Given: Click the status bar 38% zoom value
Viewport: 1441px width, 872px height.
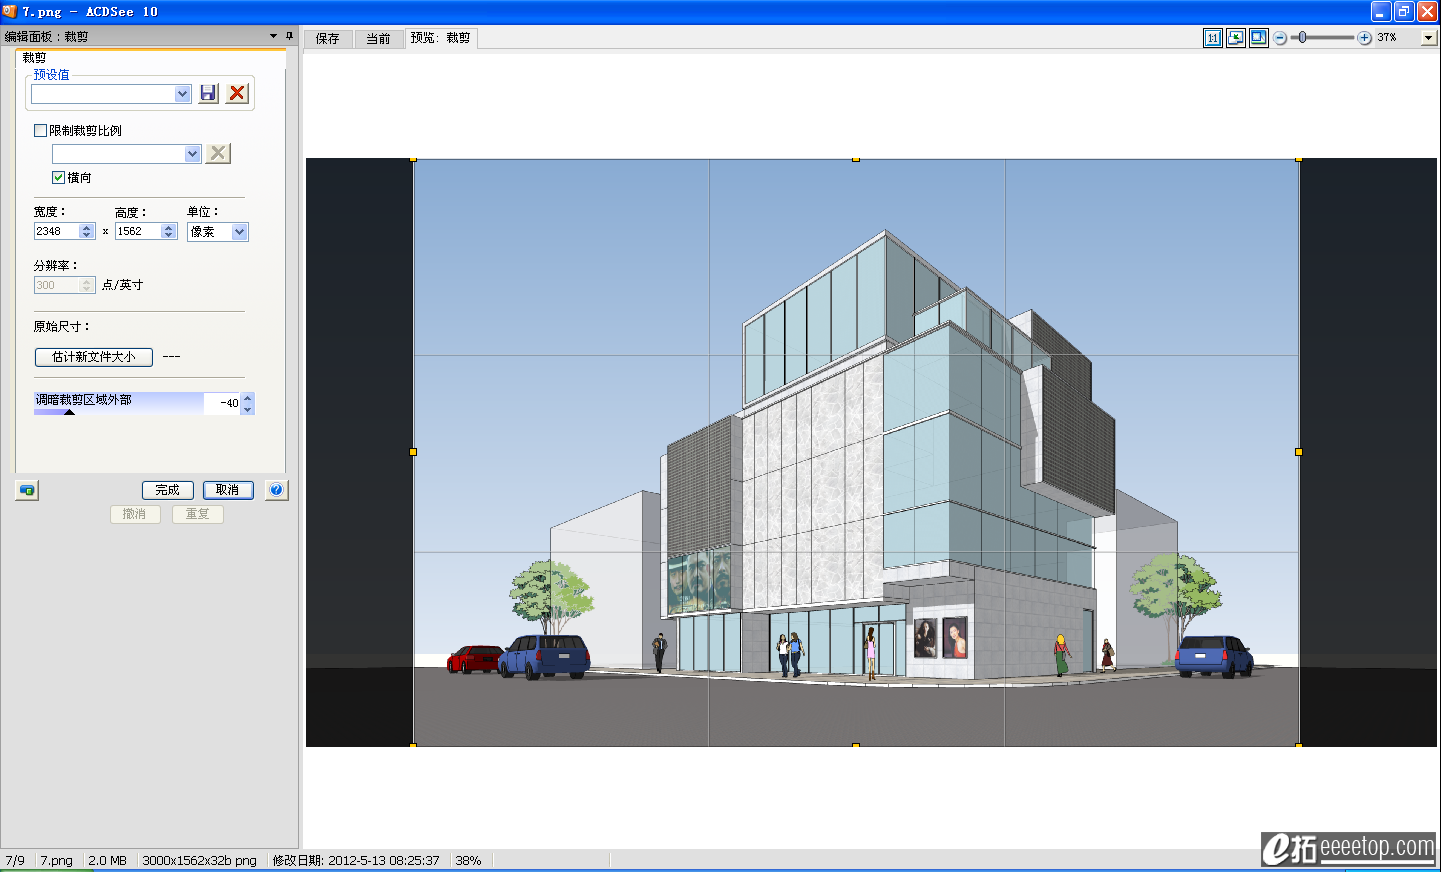Looking at the screenshot, I should tap(468, 860).
